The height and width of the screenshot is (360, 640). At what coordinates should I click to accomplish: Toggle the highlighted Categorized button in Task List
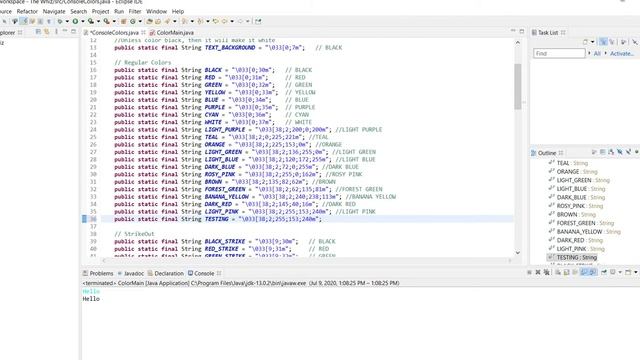(603, 42)
